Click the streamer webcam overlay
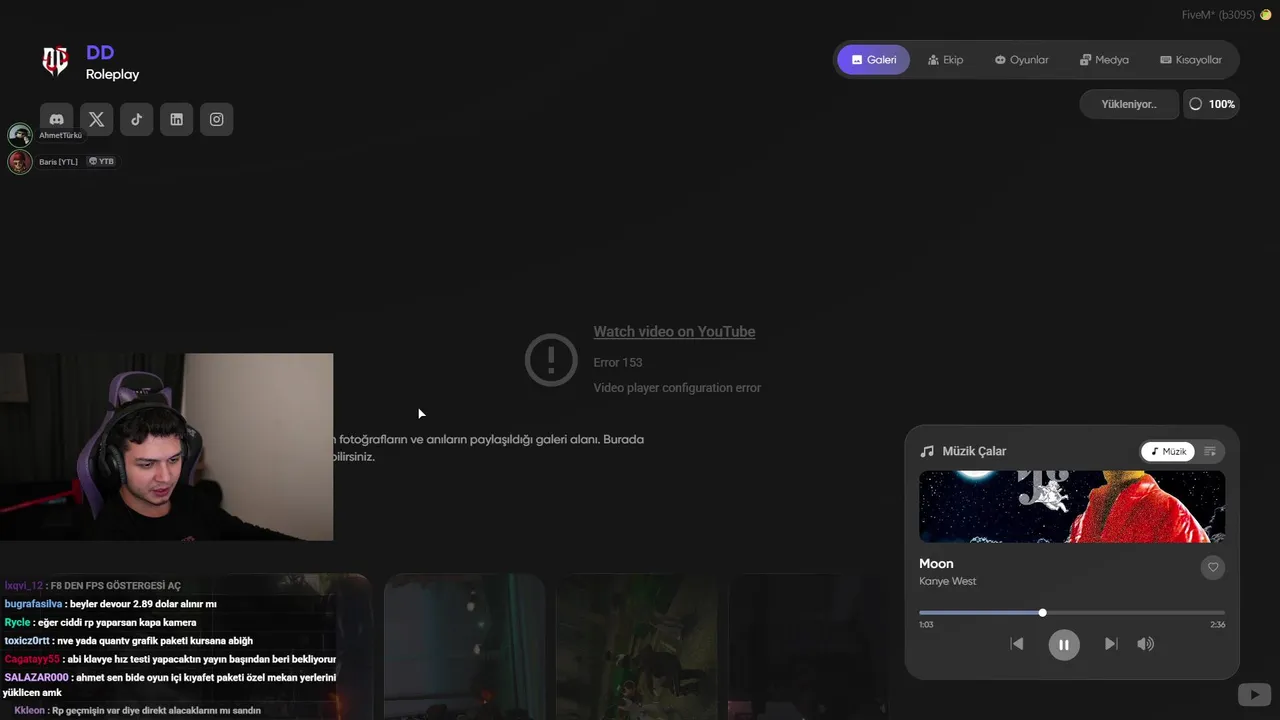 [166, 447]
